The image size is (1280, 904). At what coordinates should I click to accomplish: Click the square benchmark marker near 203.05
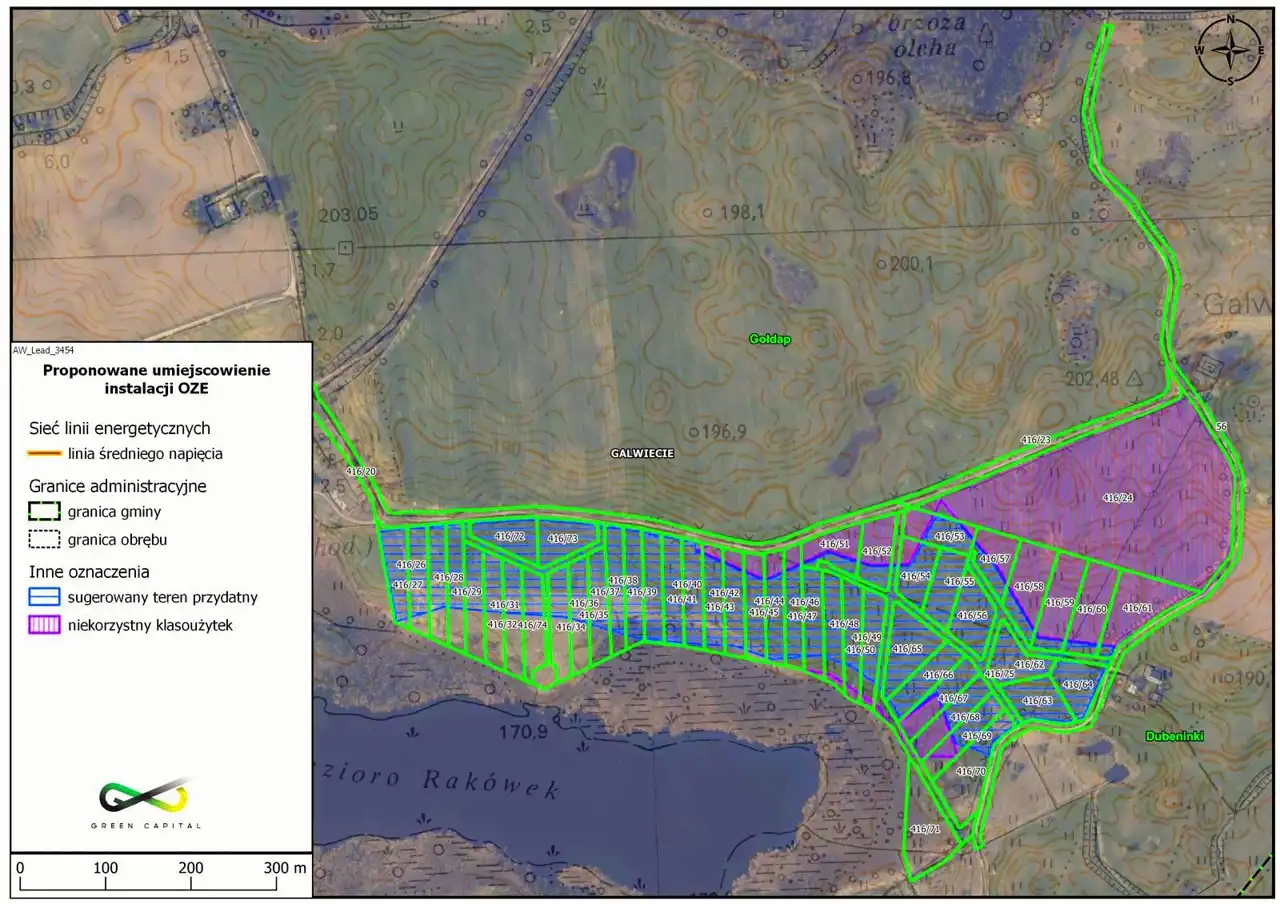pyautogui.click(x=345, y=247)
